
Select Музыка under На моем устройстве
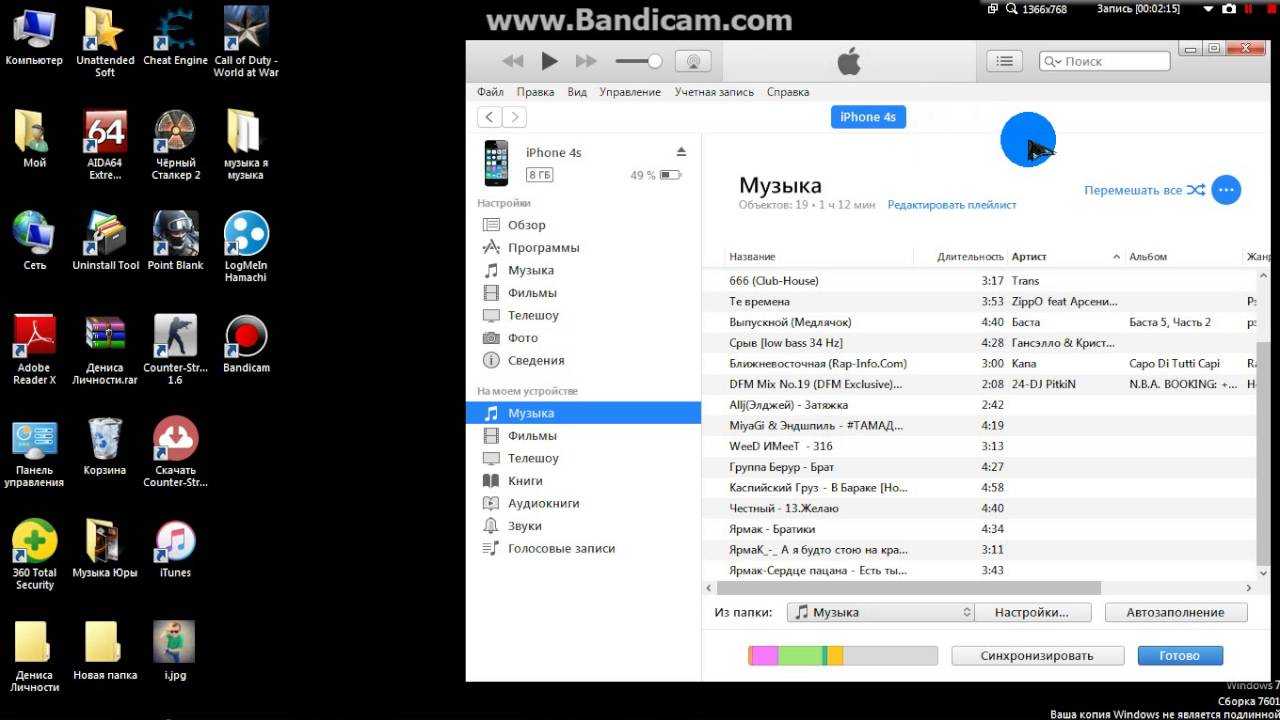(x=583, y=413)
